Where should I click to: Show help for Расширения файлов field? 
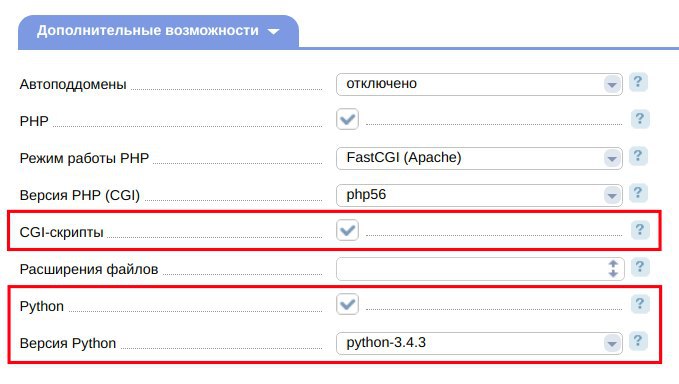click(640, 267)
